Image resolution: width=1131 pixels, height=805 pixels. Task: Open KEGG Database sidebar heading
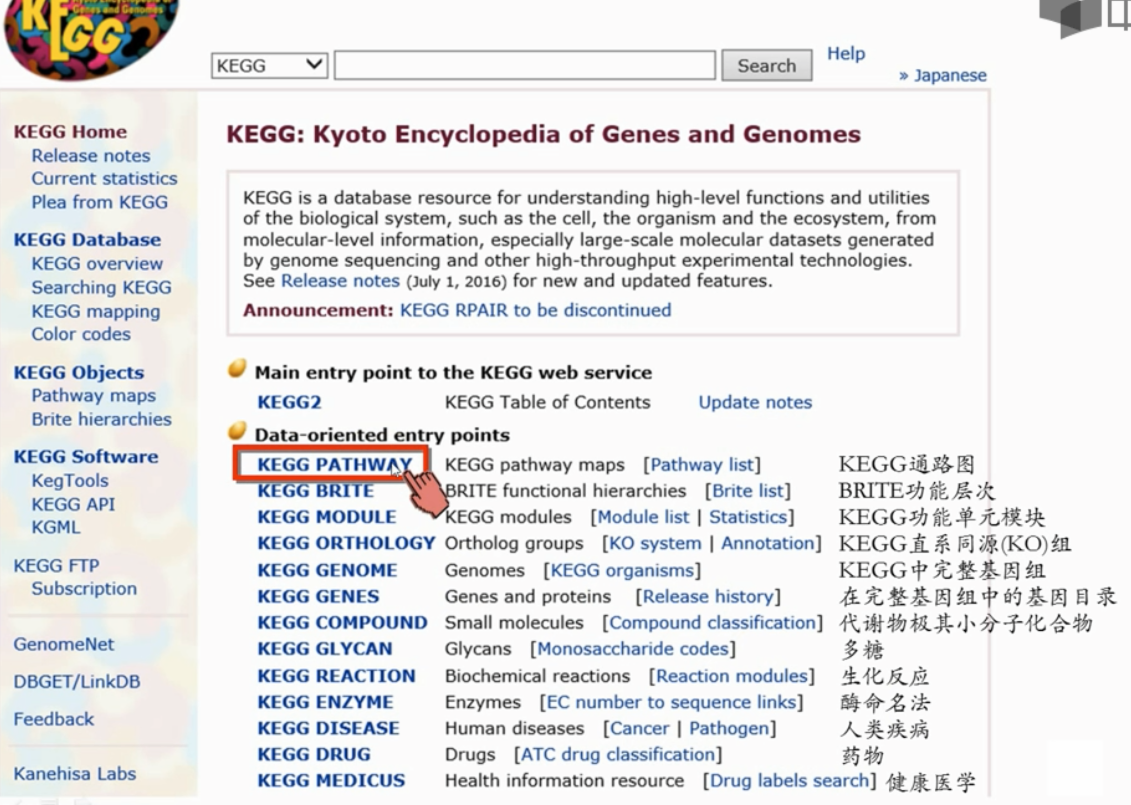87,239
